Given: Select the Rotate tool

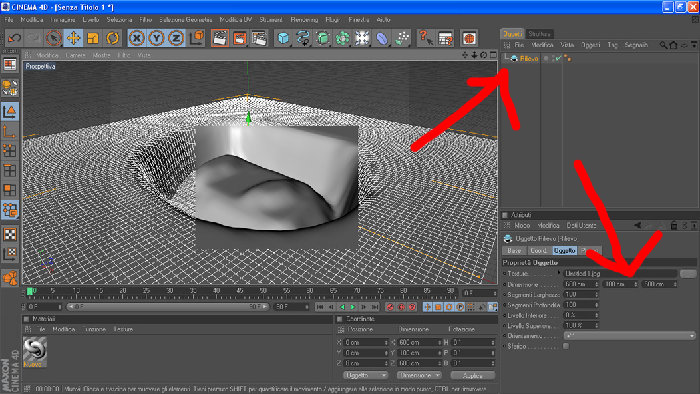Looking at the screenshot, I should pyautogui.click(x=112, y=38).
